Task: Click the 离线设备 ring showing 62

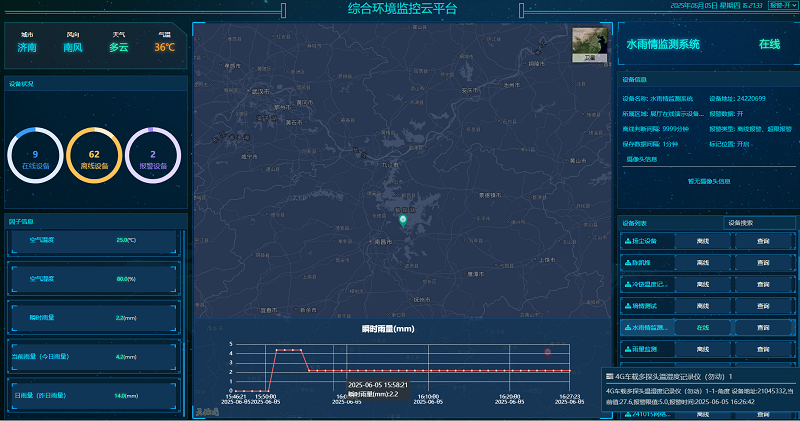Action: [x=94, y=156]
